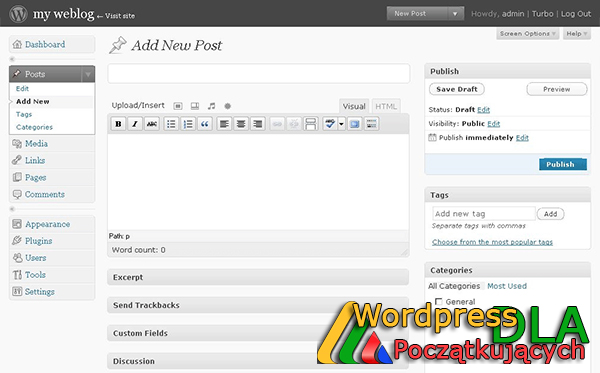Screen dimensions: 600x373
Task: Click the Add an Image upload icon
Action: (x=178, y=106)
